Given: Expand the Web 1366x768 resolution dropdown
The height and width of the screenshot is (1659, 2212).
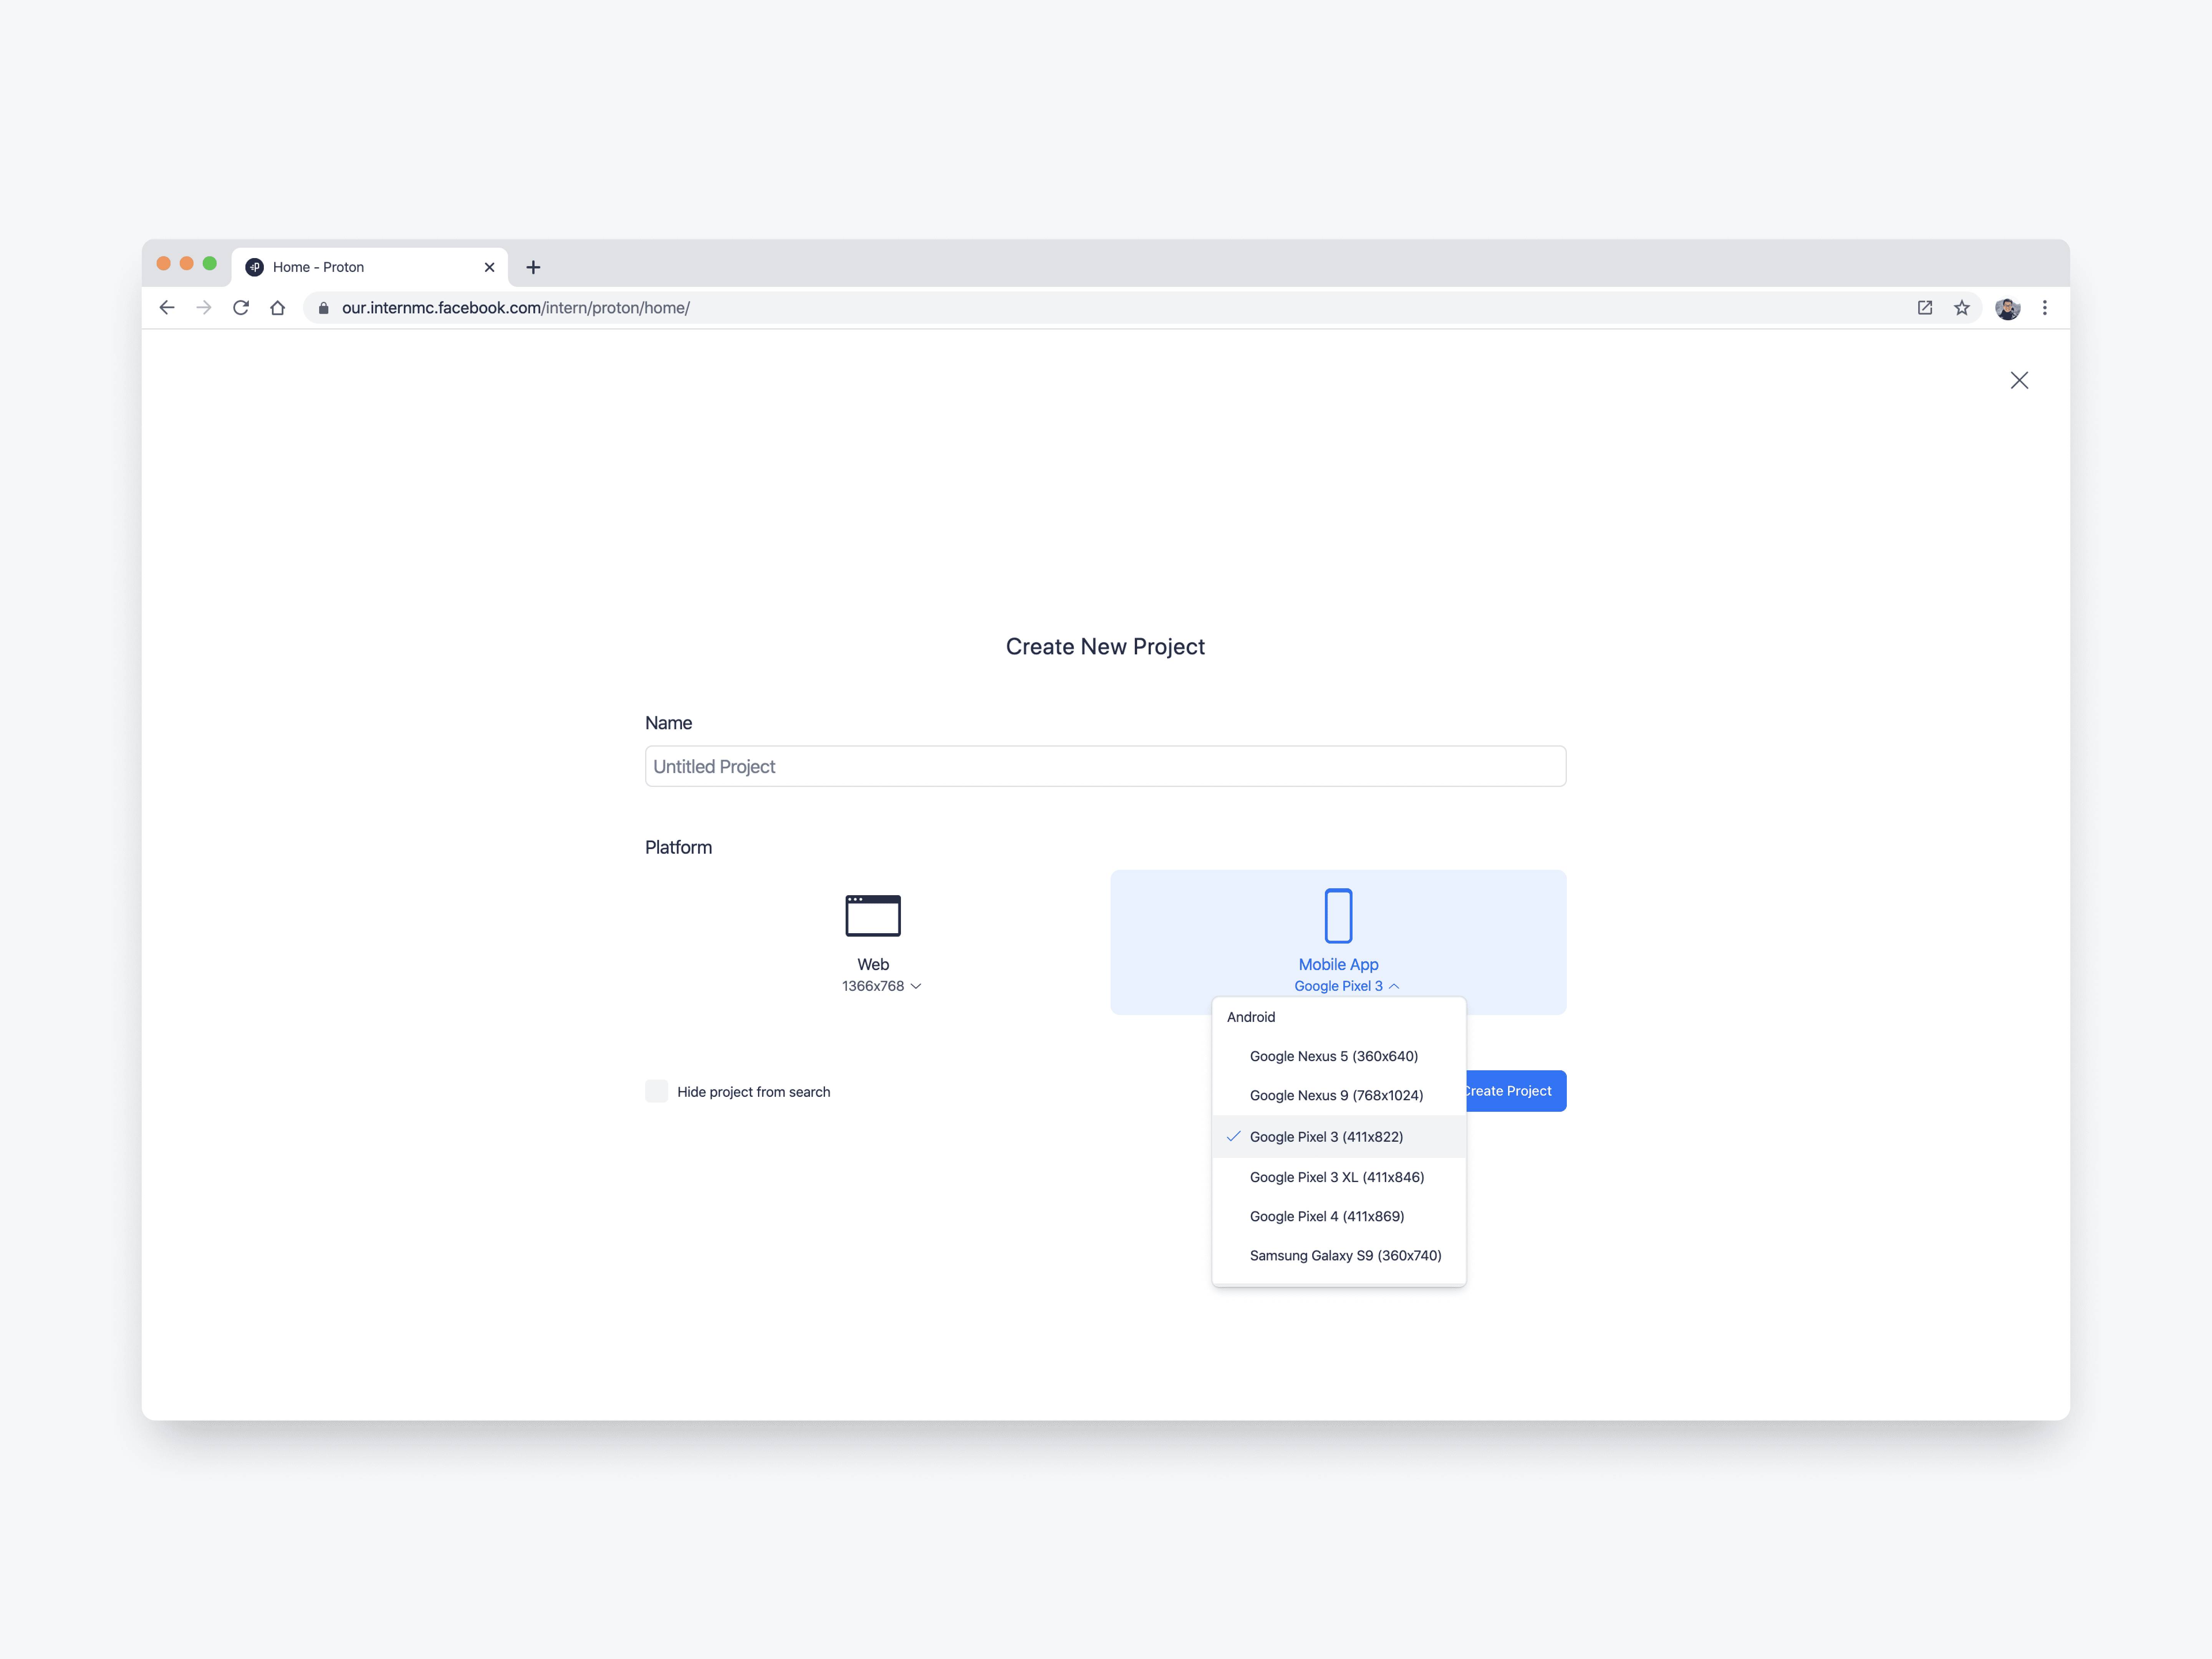Looking at the screenshot, I should click(x=881, y=986).
